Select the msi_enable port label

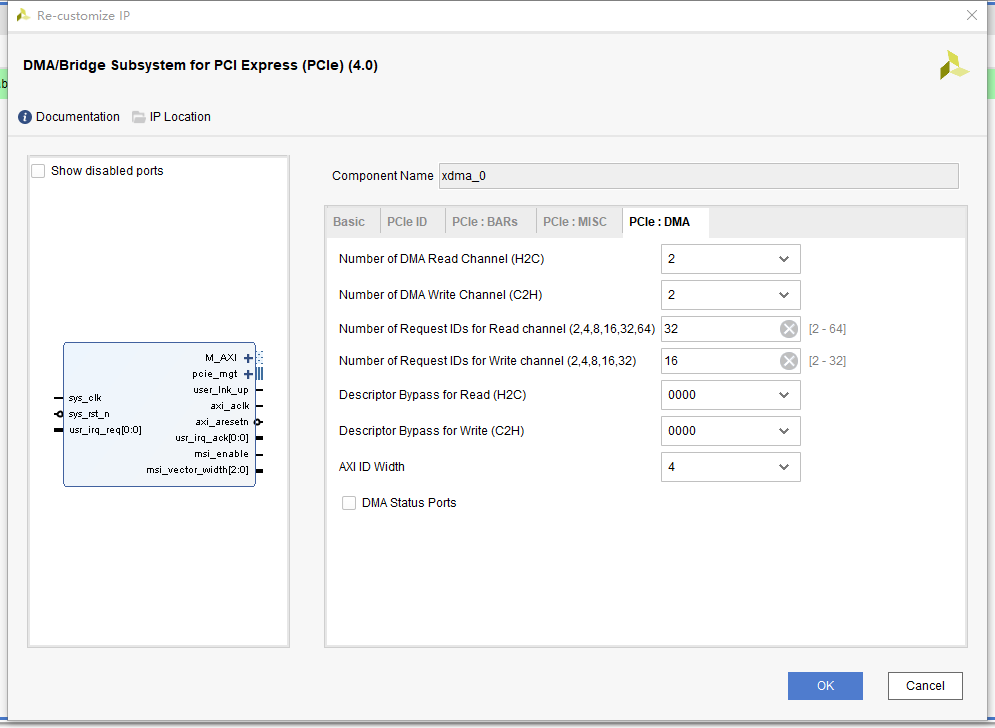pyautogui.click(x=221, y=454)
